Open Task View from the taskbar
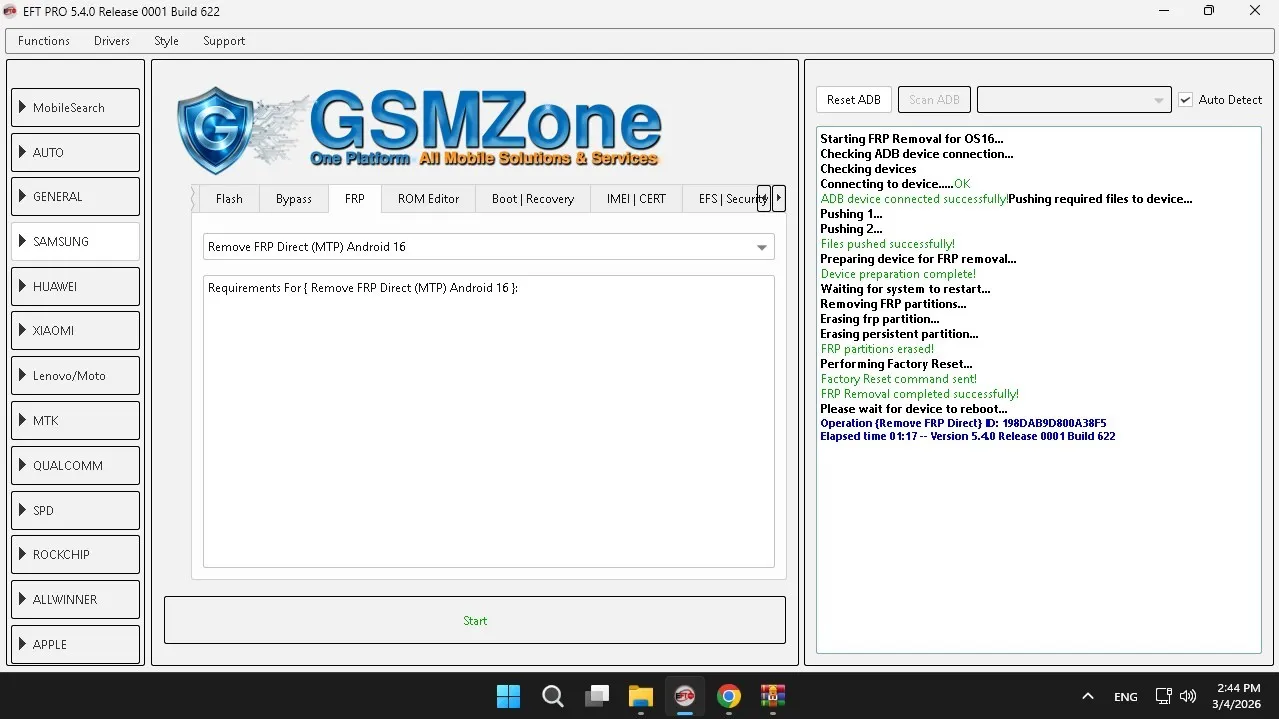 coord(597,696)
